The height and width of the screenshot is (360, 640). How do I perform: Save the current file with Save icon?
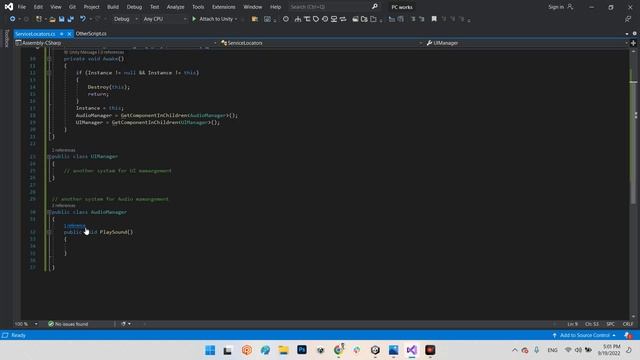61,19
